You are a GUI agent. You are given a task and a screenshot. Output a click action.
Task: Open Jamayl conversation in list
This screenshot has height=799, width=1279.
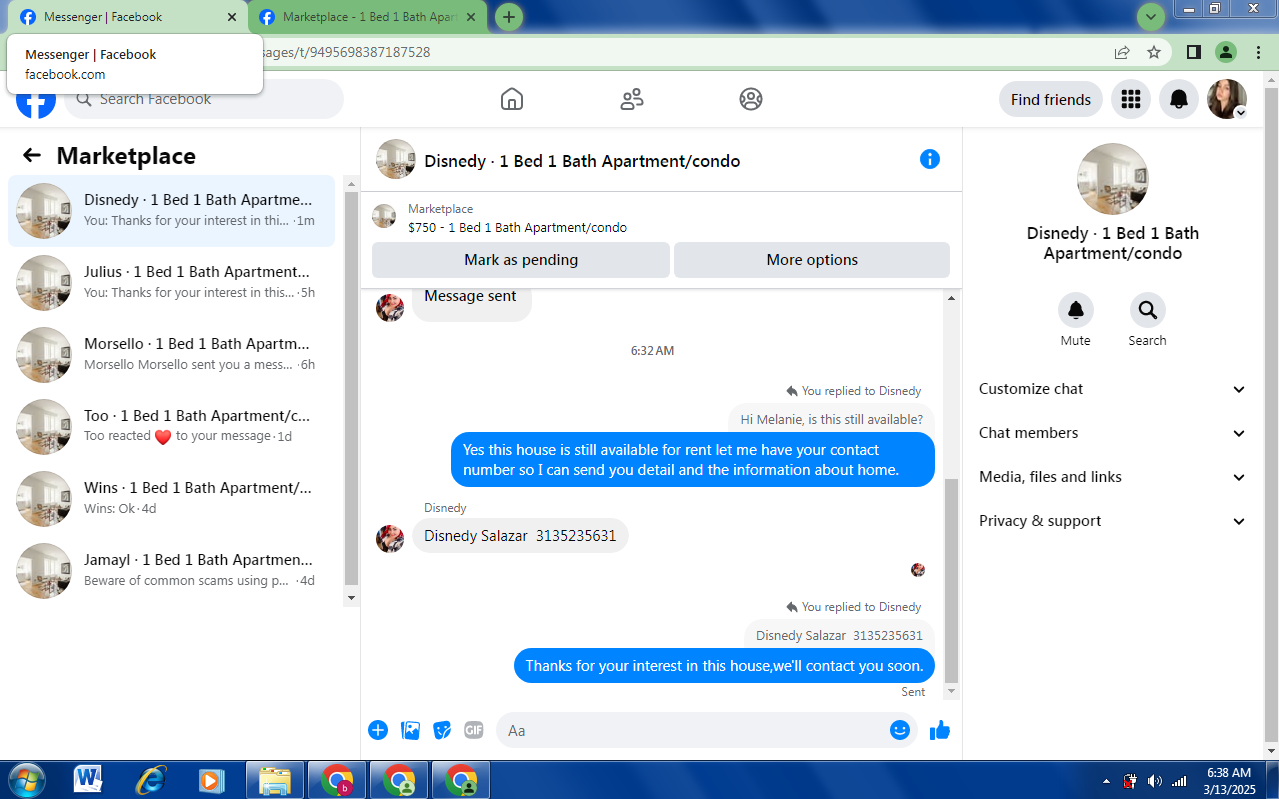tap(171, 571)
